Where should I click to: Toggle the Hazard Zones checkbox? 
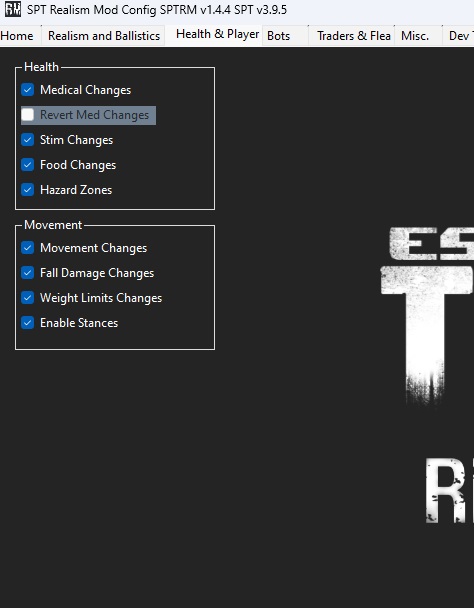tap(28, 190)
